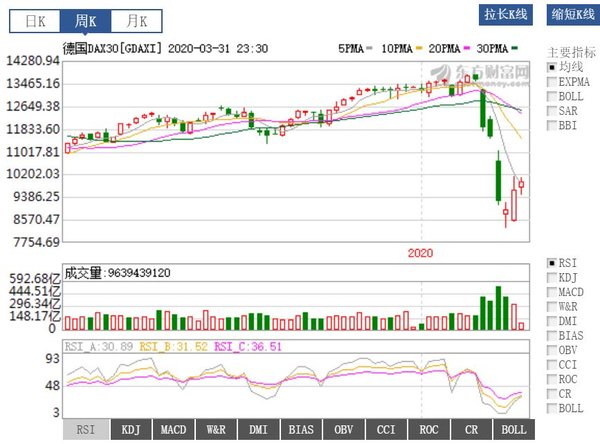Click the 拉长K线 button
This screenshot has height=444, width=600.
click(x=505, y=15)
